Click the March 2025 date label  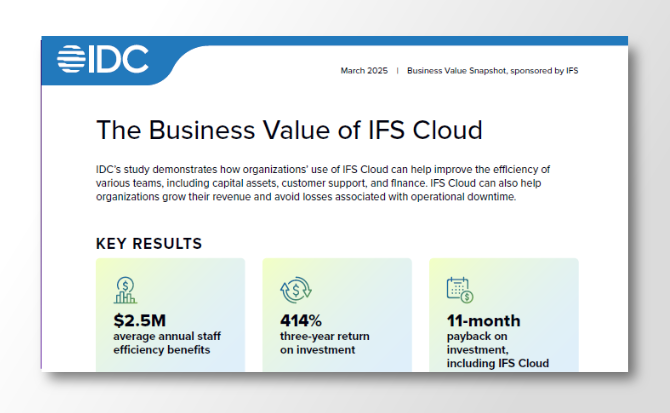coord(362,71)
